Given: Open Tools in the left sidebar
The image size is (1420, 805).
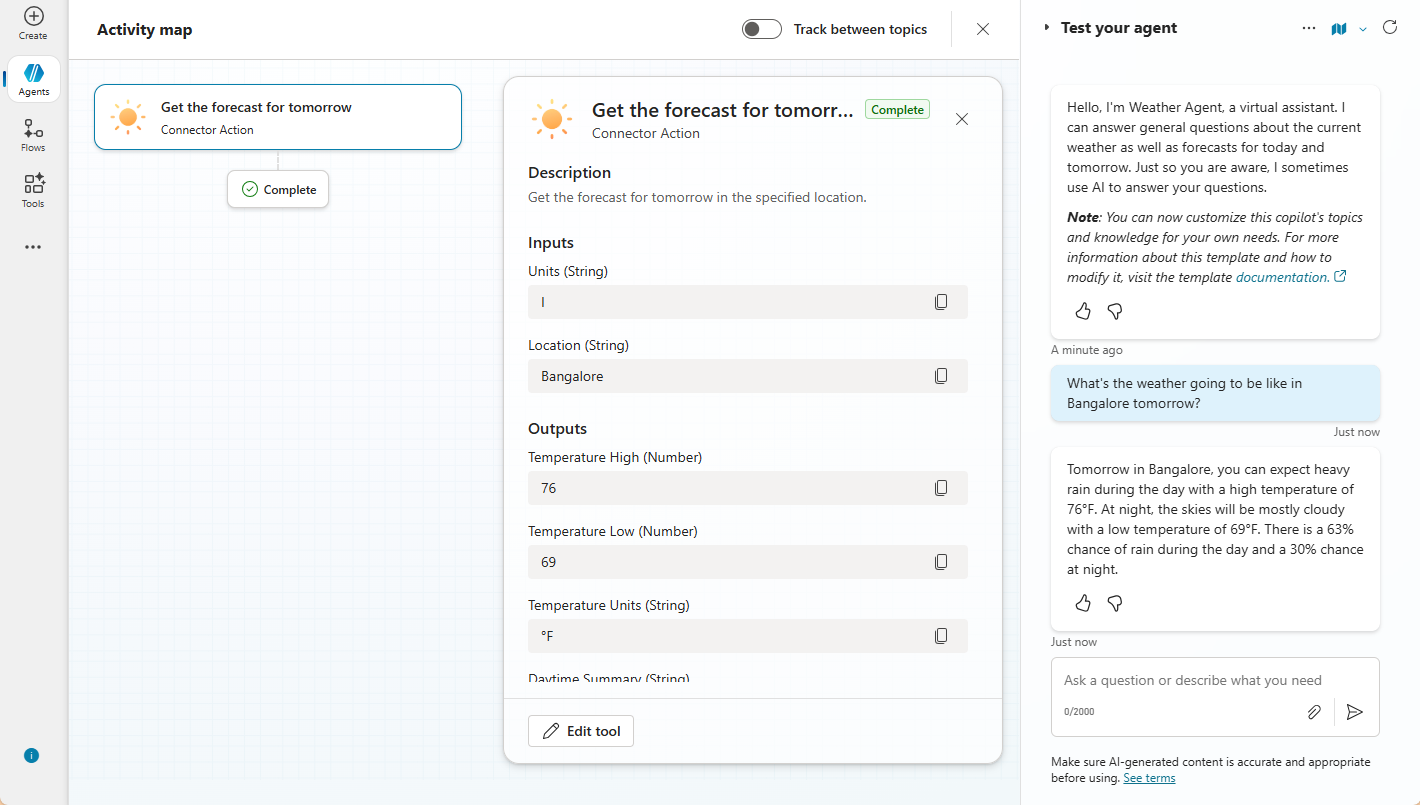Looking at the screenshot, I should [33, 190].
